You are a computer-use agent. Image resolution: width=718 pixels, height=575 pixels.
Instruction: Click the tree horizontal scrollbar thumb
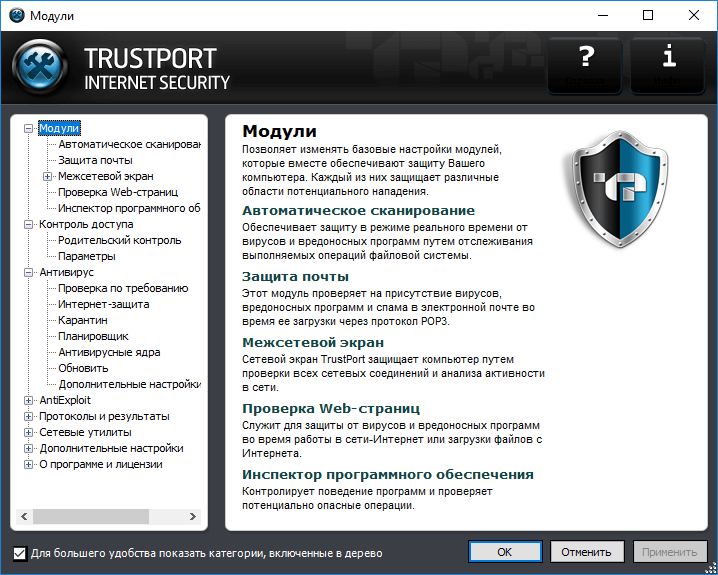coord(91,516)
